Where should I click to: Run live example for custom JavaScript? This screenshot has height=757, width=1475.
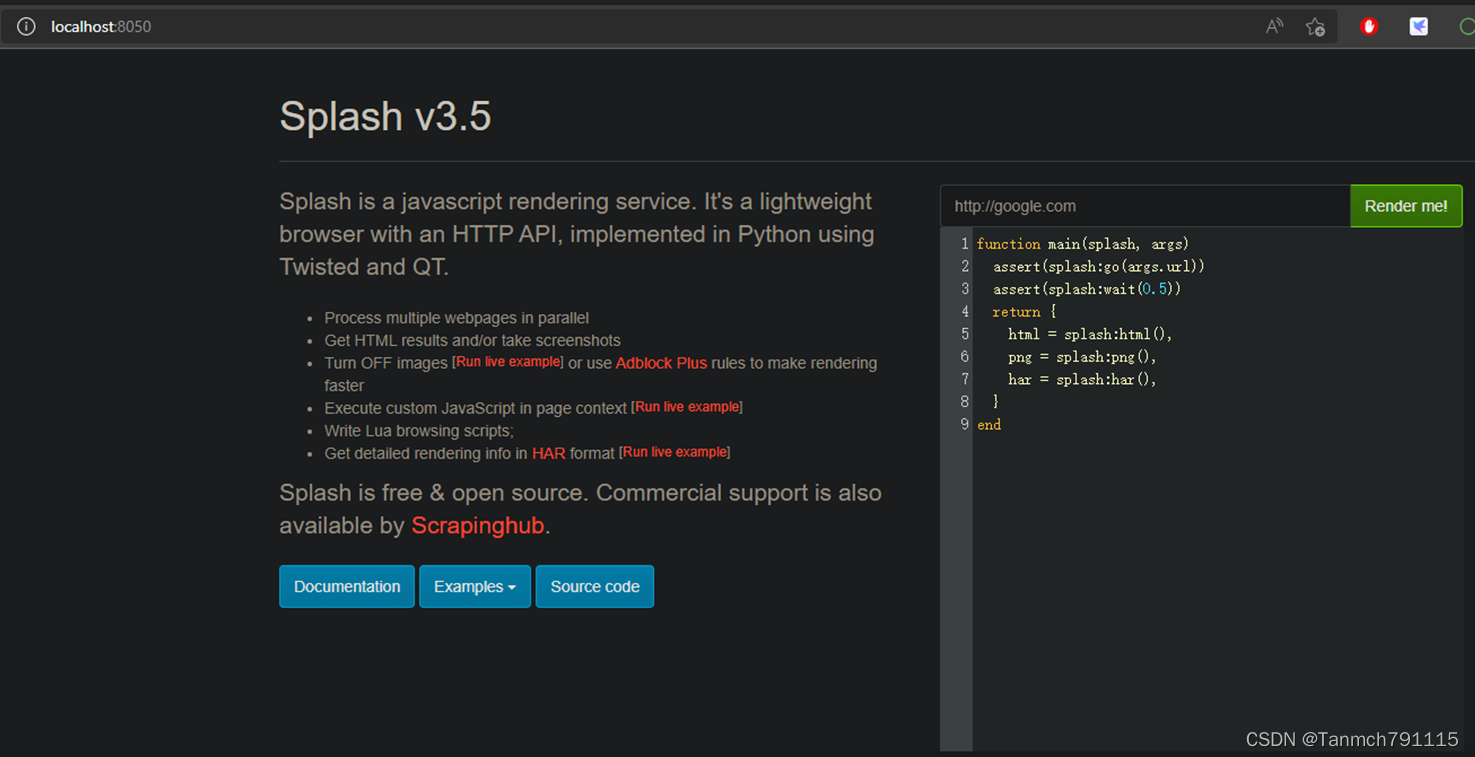click(x=687, y=407)
